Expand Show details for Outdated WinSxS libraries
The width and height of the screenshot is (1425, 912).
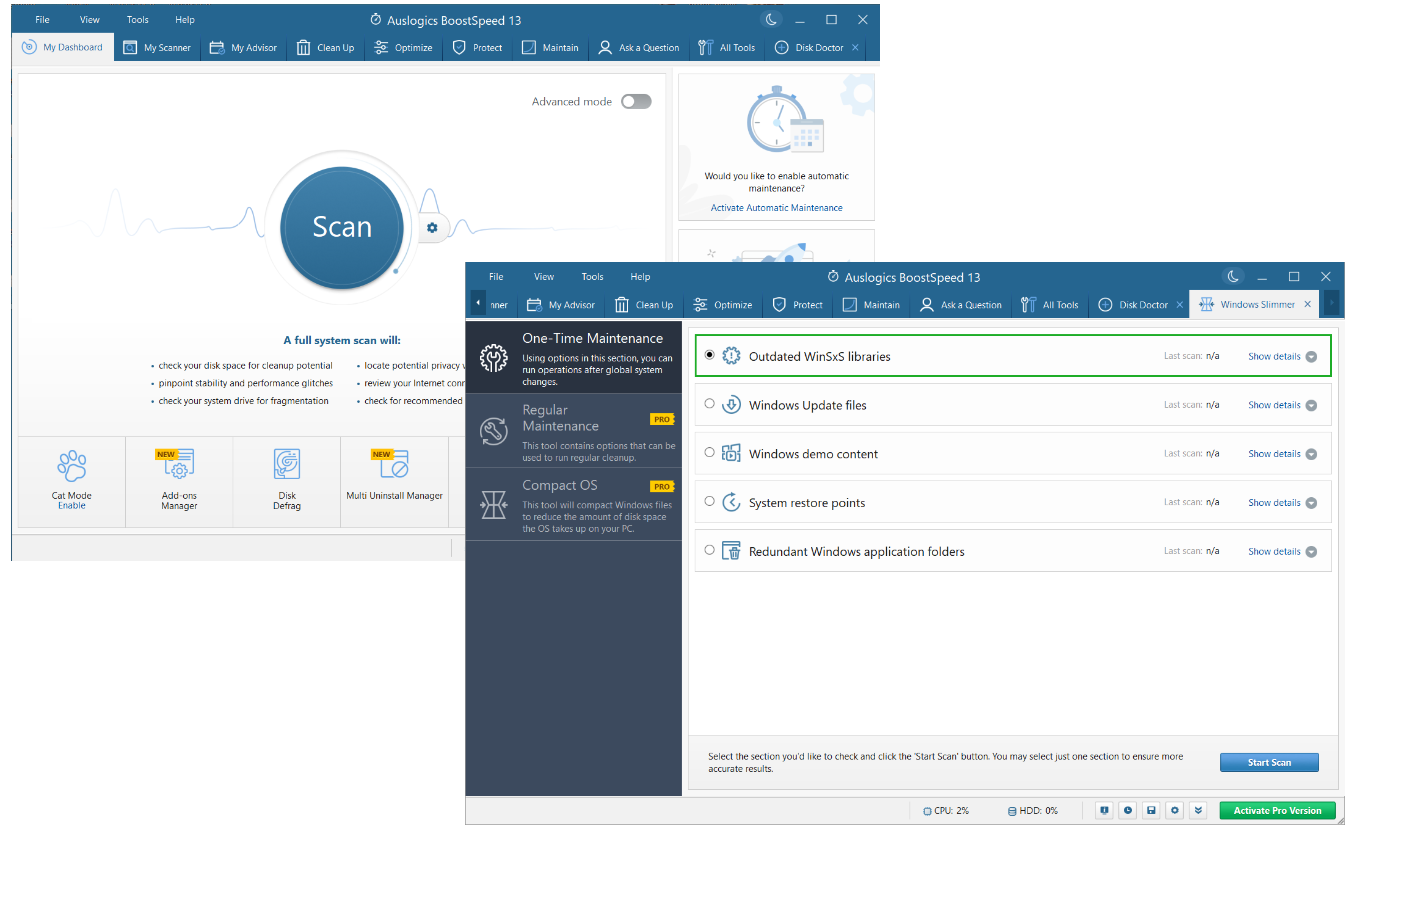[1282, 357]
